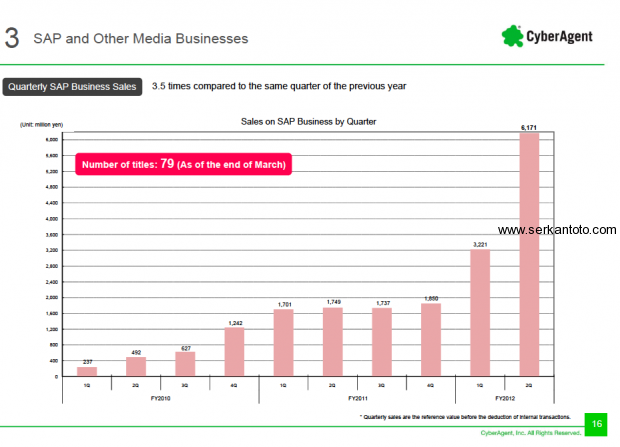Viewport: 620px width, 447px height.
Task: Select the 1,749 value label
Action: [x=334, y=302]
